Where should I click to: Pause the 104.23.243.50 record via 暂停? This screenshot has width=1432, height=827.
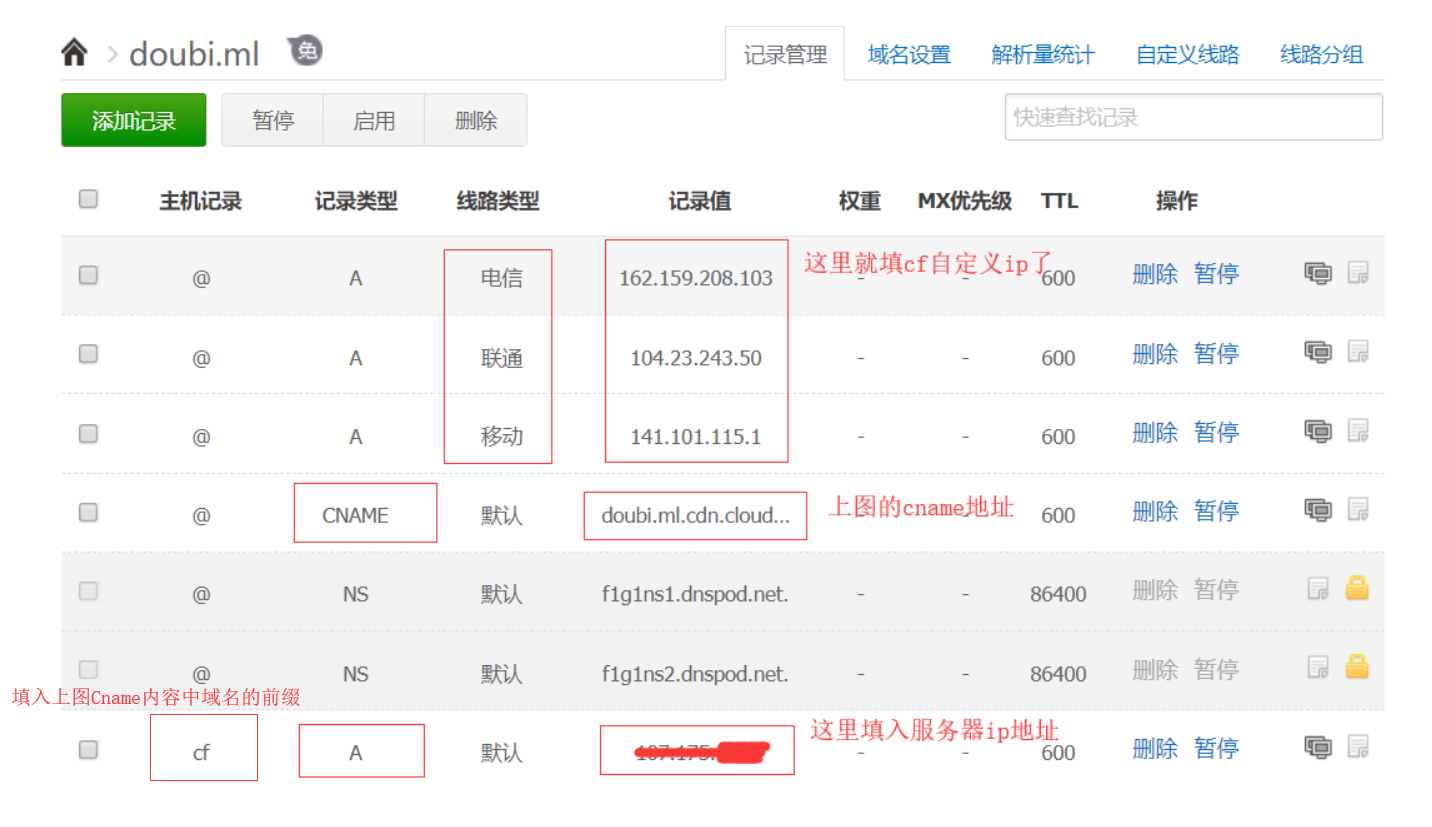click(1216, 352)
